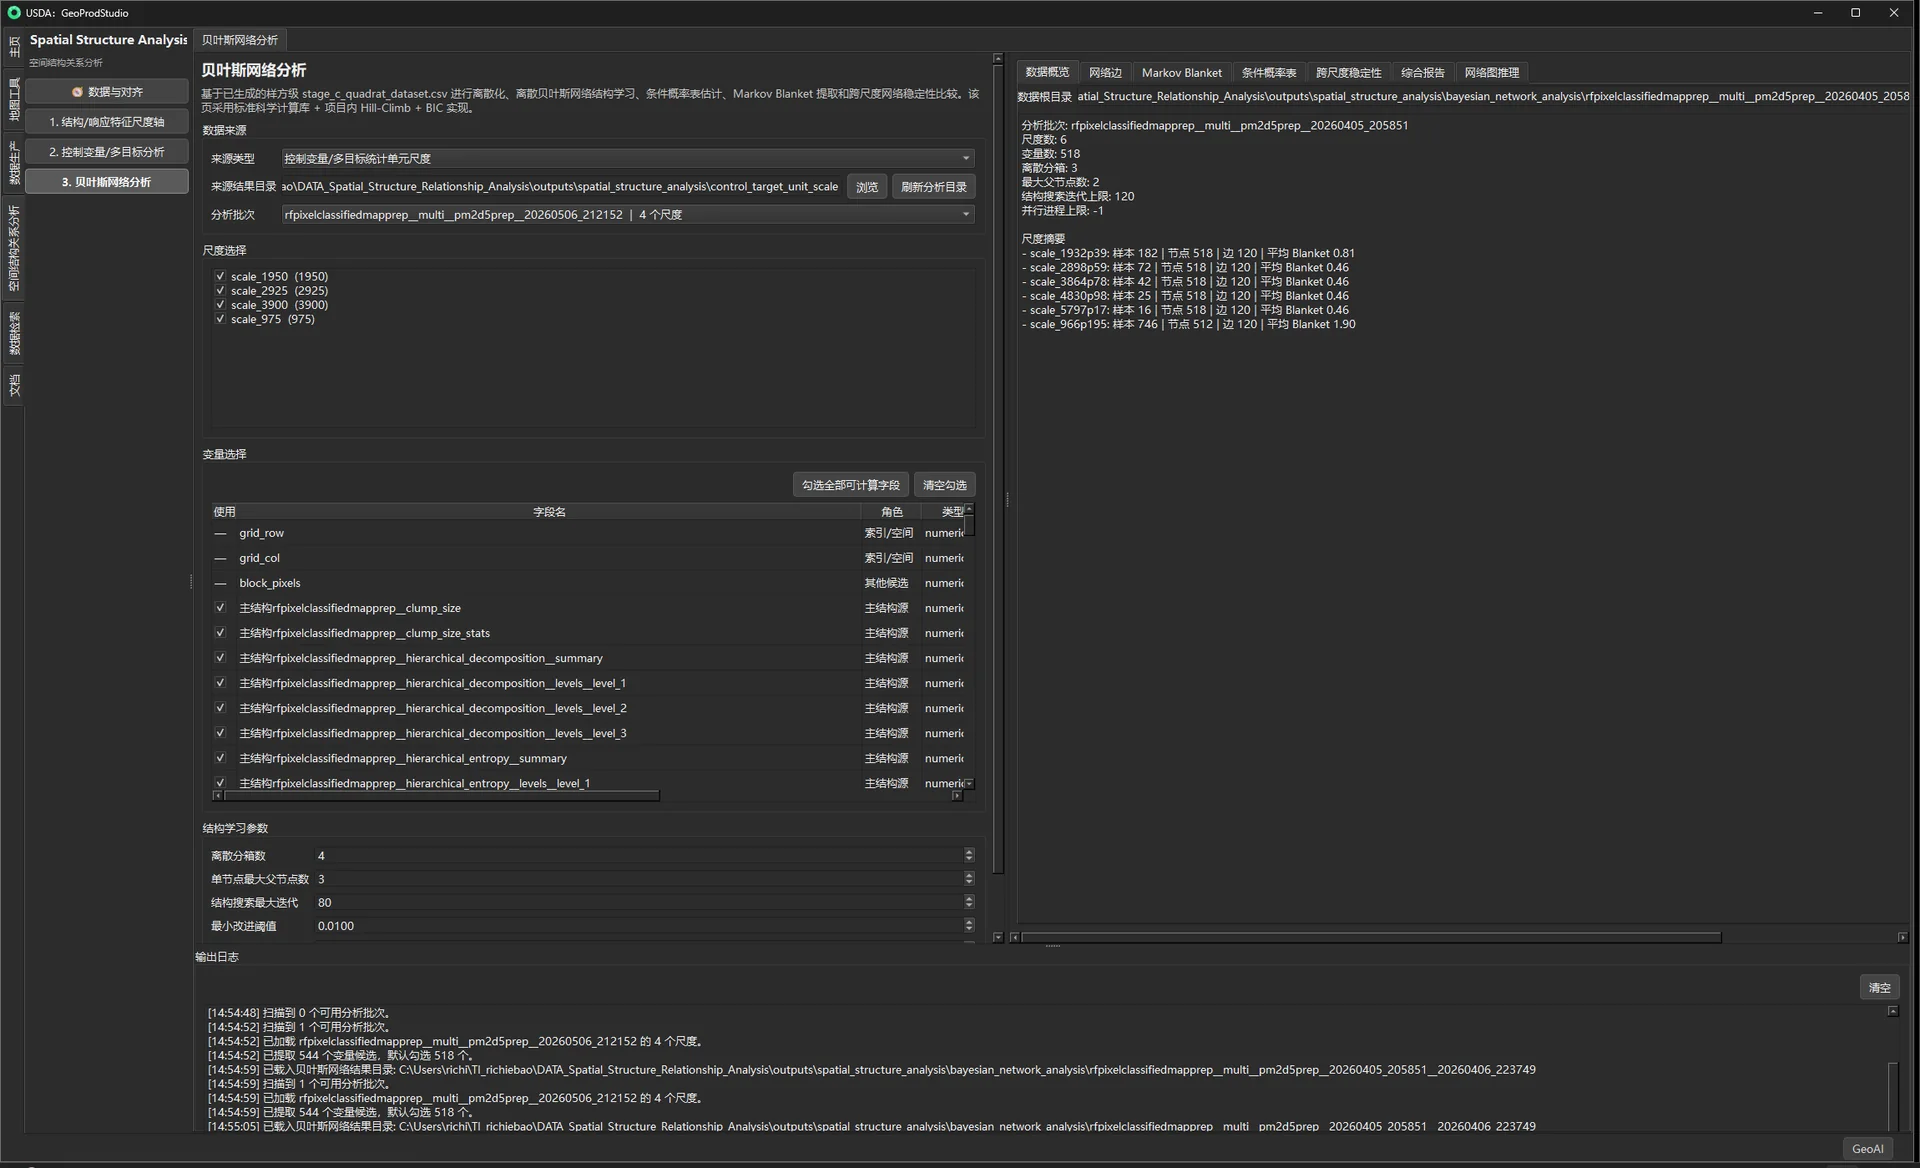Click the 清空勾选 button

coord(944,485)
